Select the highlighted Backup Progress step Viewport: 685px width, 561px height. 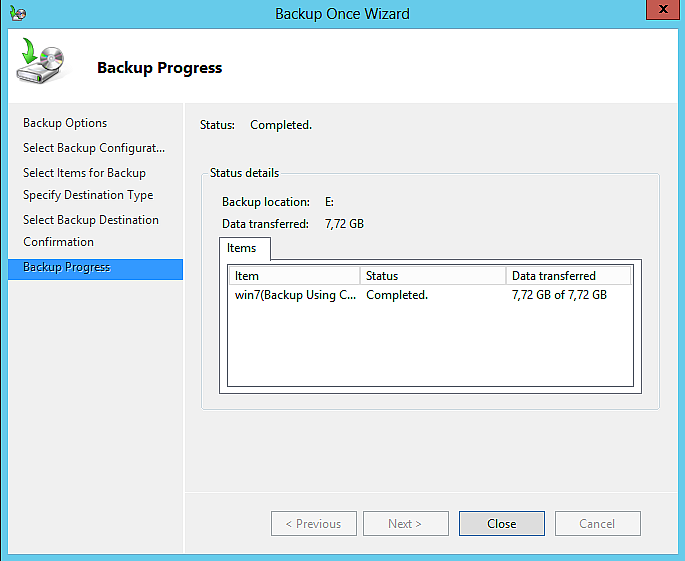click(x=95, y=268)
